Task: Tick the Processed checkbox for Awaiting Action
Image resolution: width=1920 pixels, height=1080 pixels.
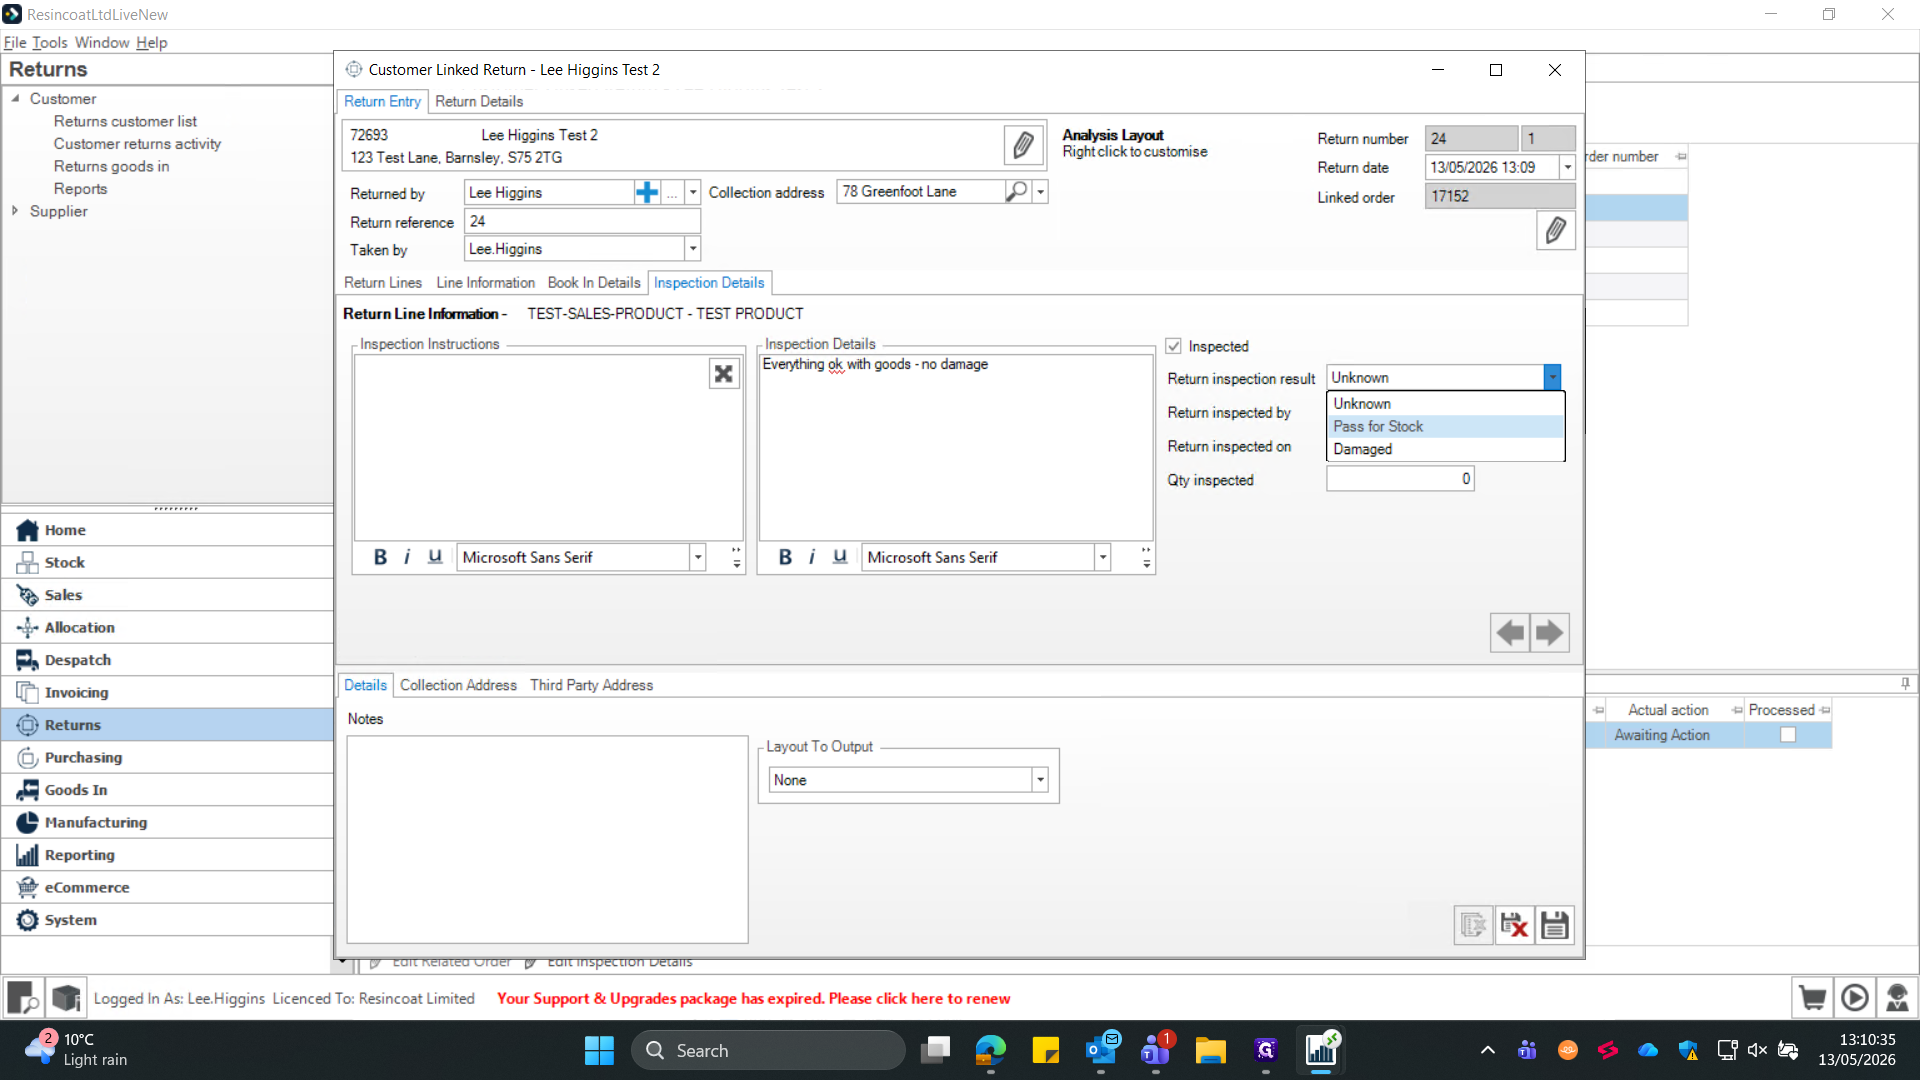Action: [x=1788, y=735]
